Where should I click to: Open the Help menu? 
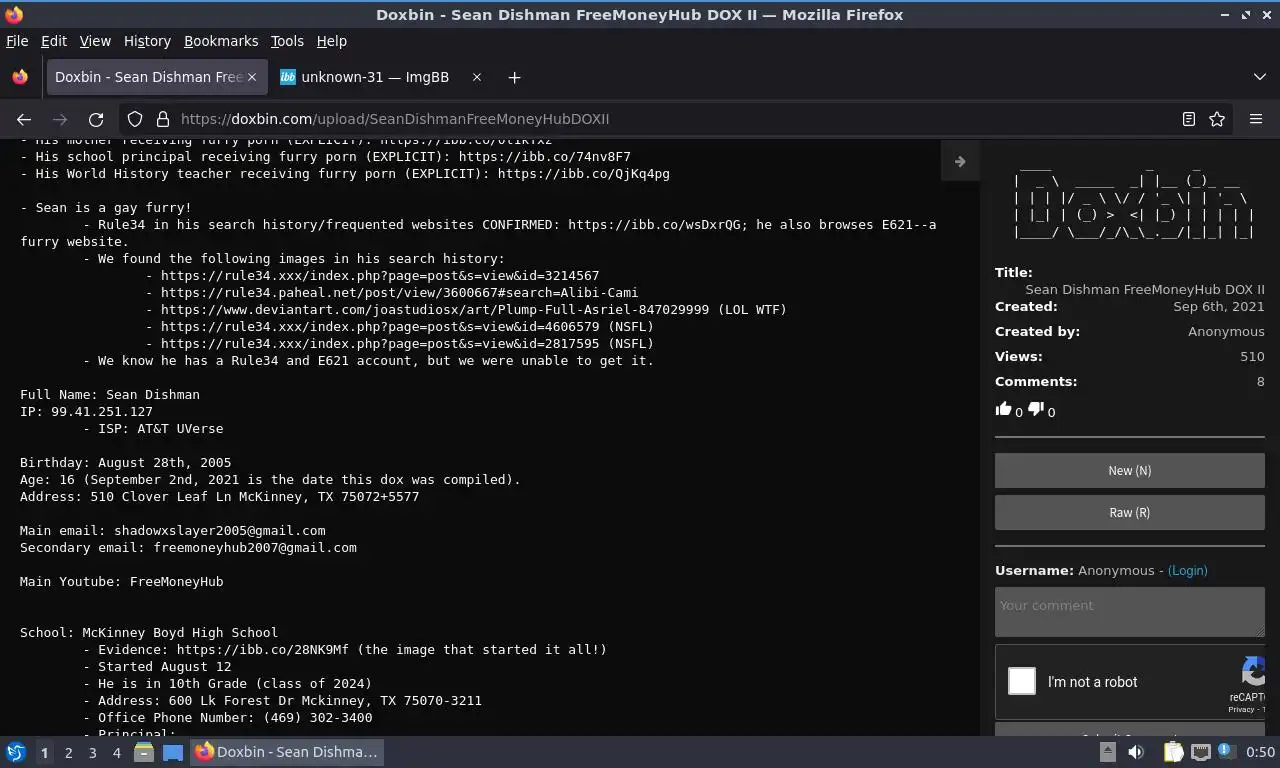pos(332,41)
